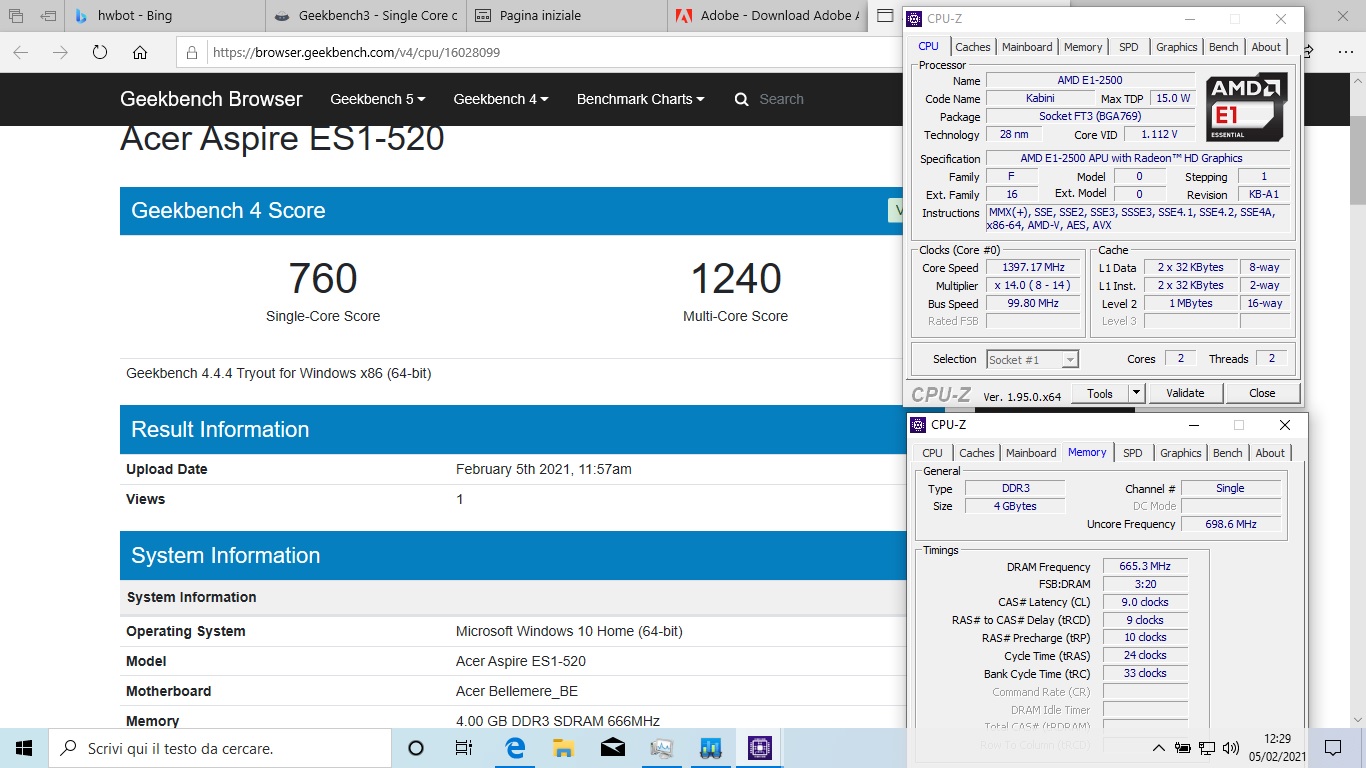The height and width of the screenshot is (768, 1366).
Task: Open About tab in top CPU-Z window
Action: click(x=1266, y=47)
